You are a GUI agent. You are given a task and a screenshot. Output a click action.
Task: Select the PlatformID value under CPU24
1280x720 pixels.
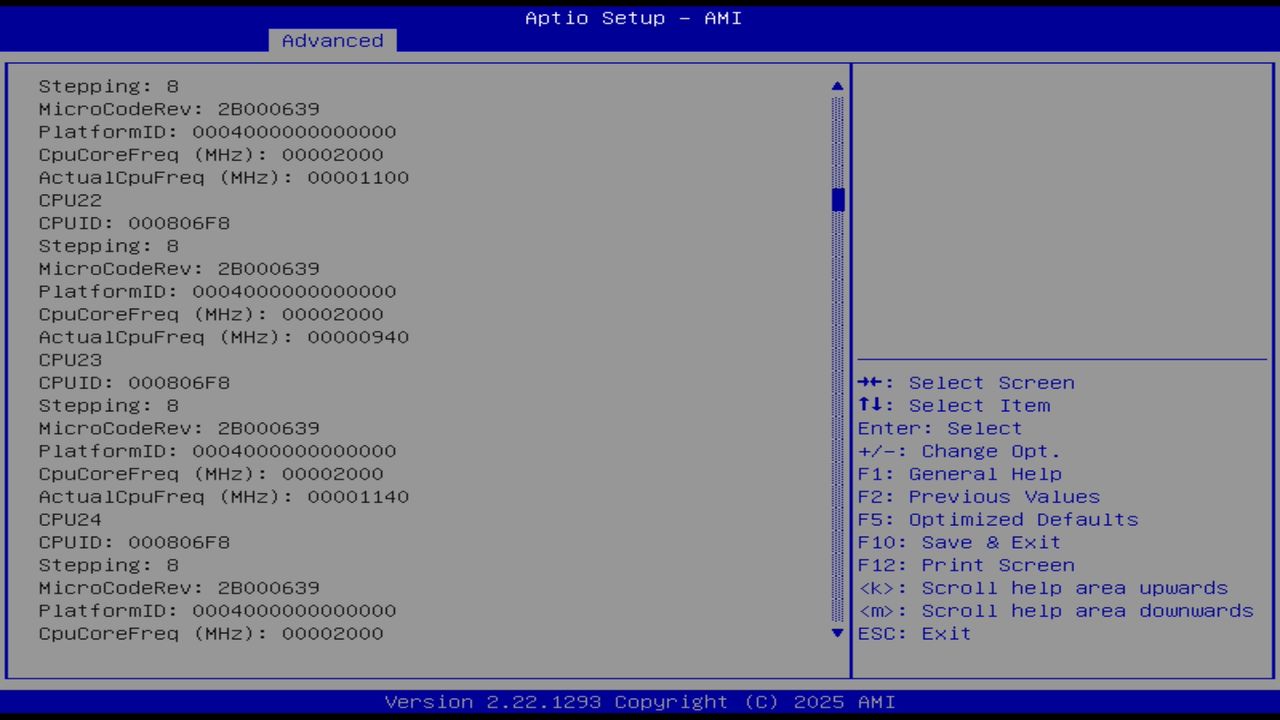pos(217,610)
